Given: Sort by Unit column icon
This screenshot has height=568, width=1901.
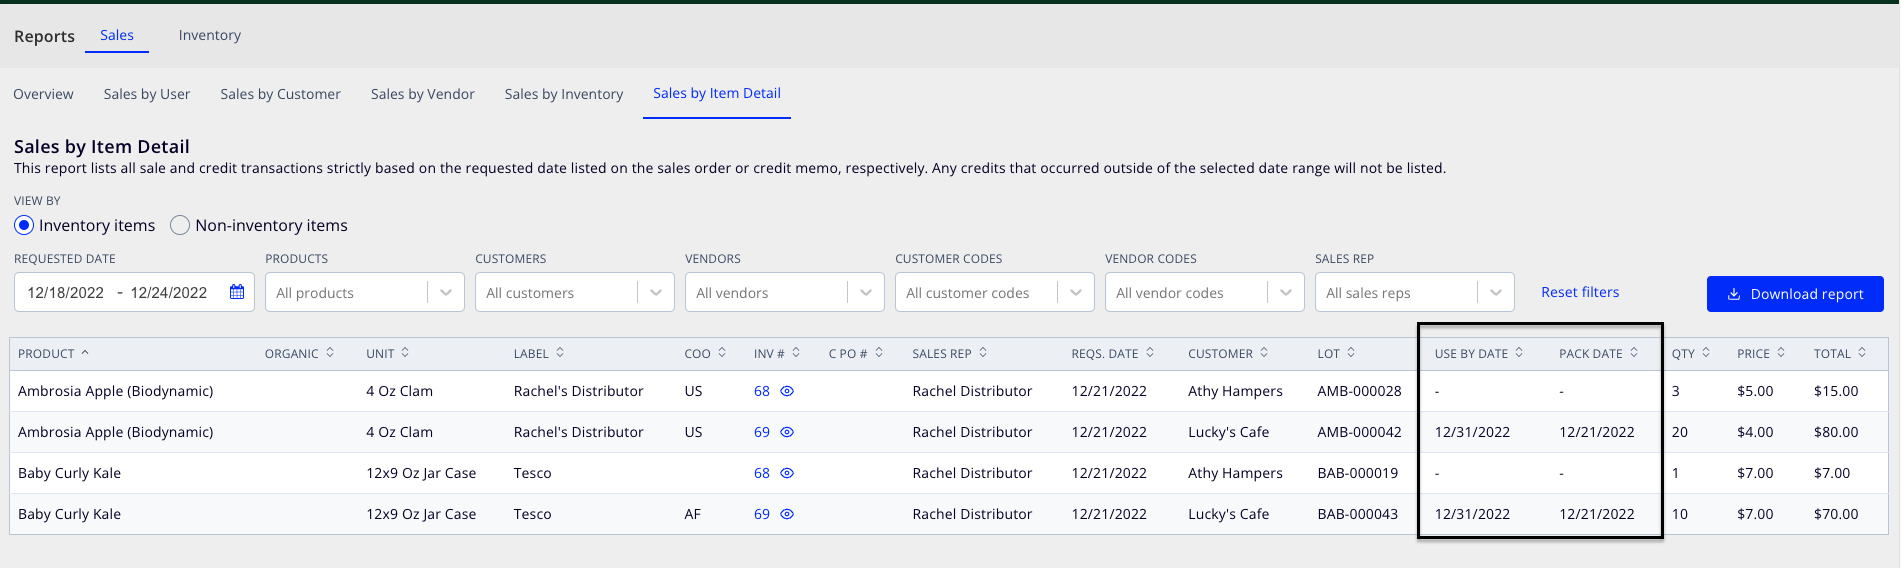Looking at the screenshot, I should tap(405, 353).
